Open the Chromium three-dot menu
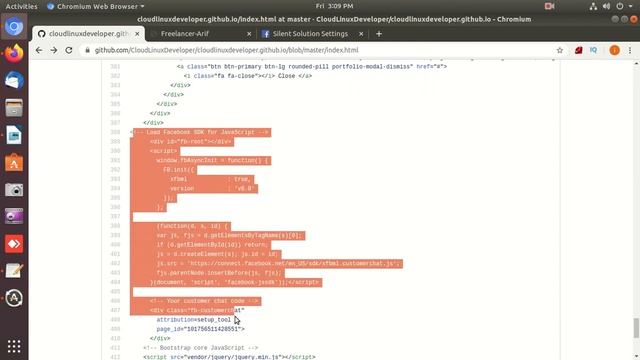This screenshot has height=360, width=640. 630,50
